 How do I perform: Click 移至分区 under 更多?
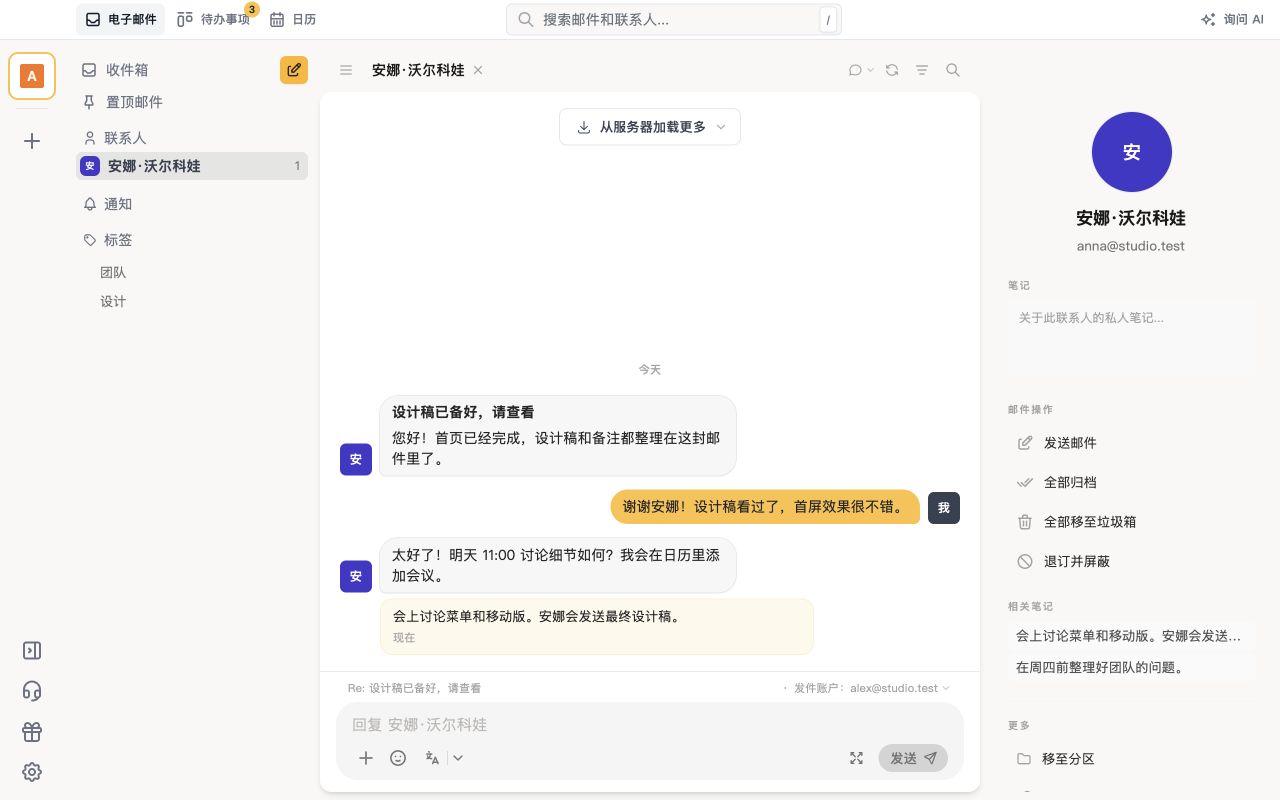(1131, 759)
